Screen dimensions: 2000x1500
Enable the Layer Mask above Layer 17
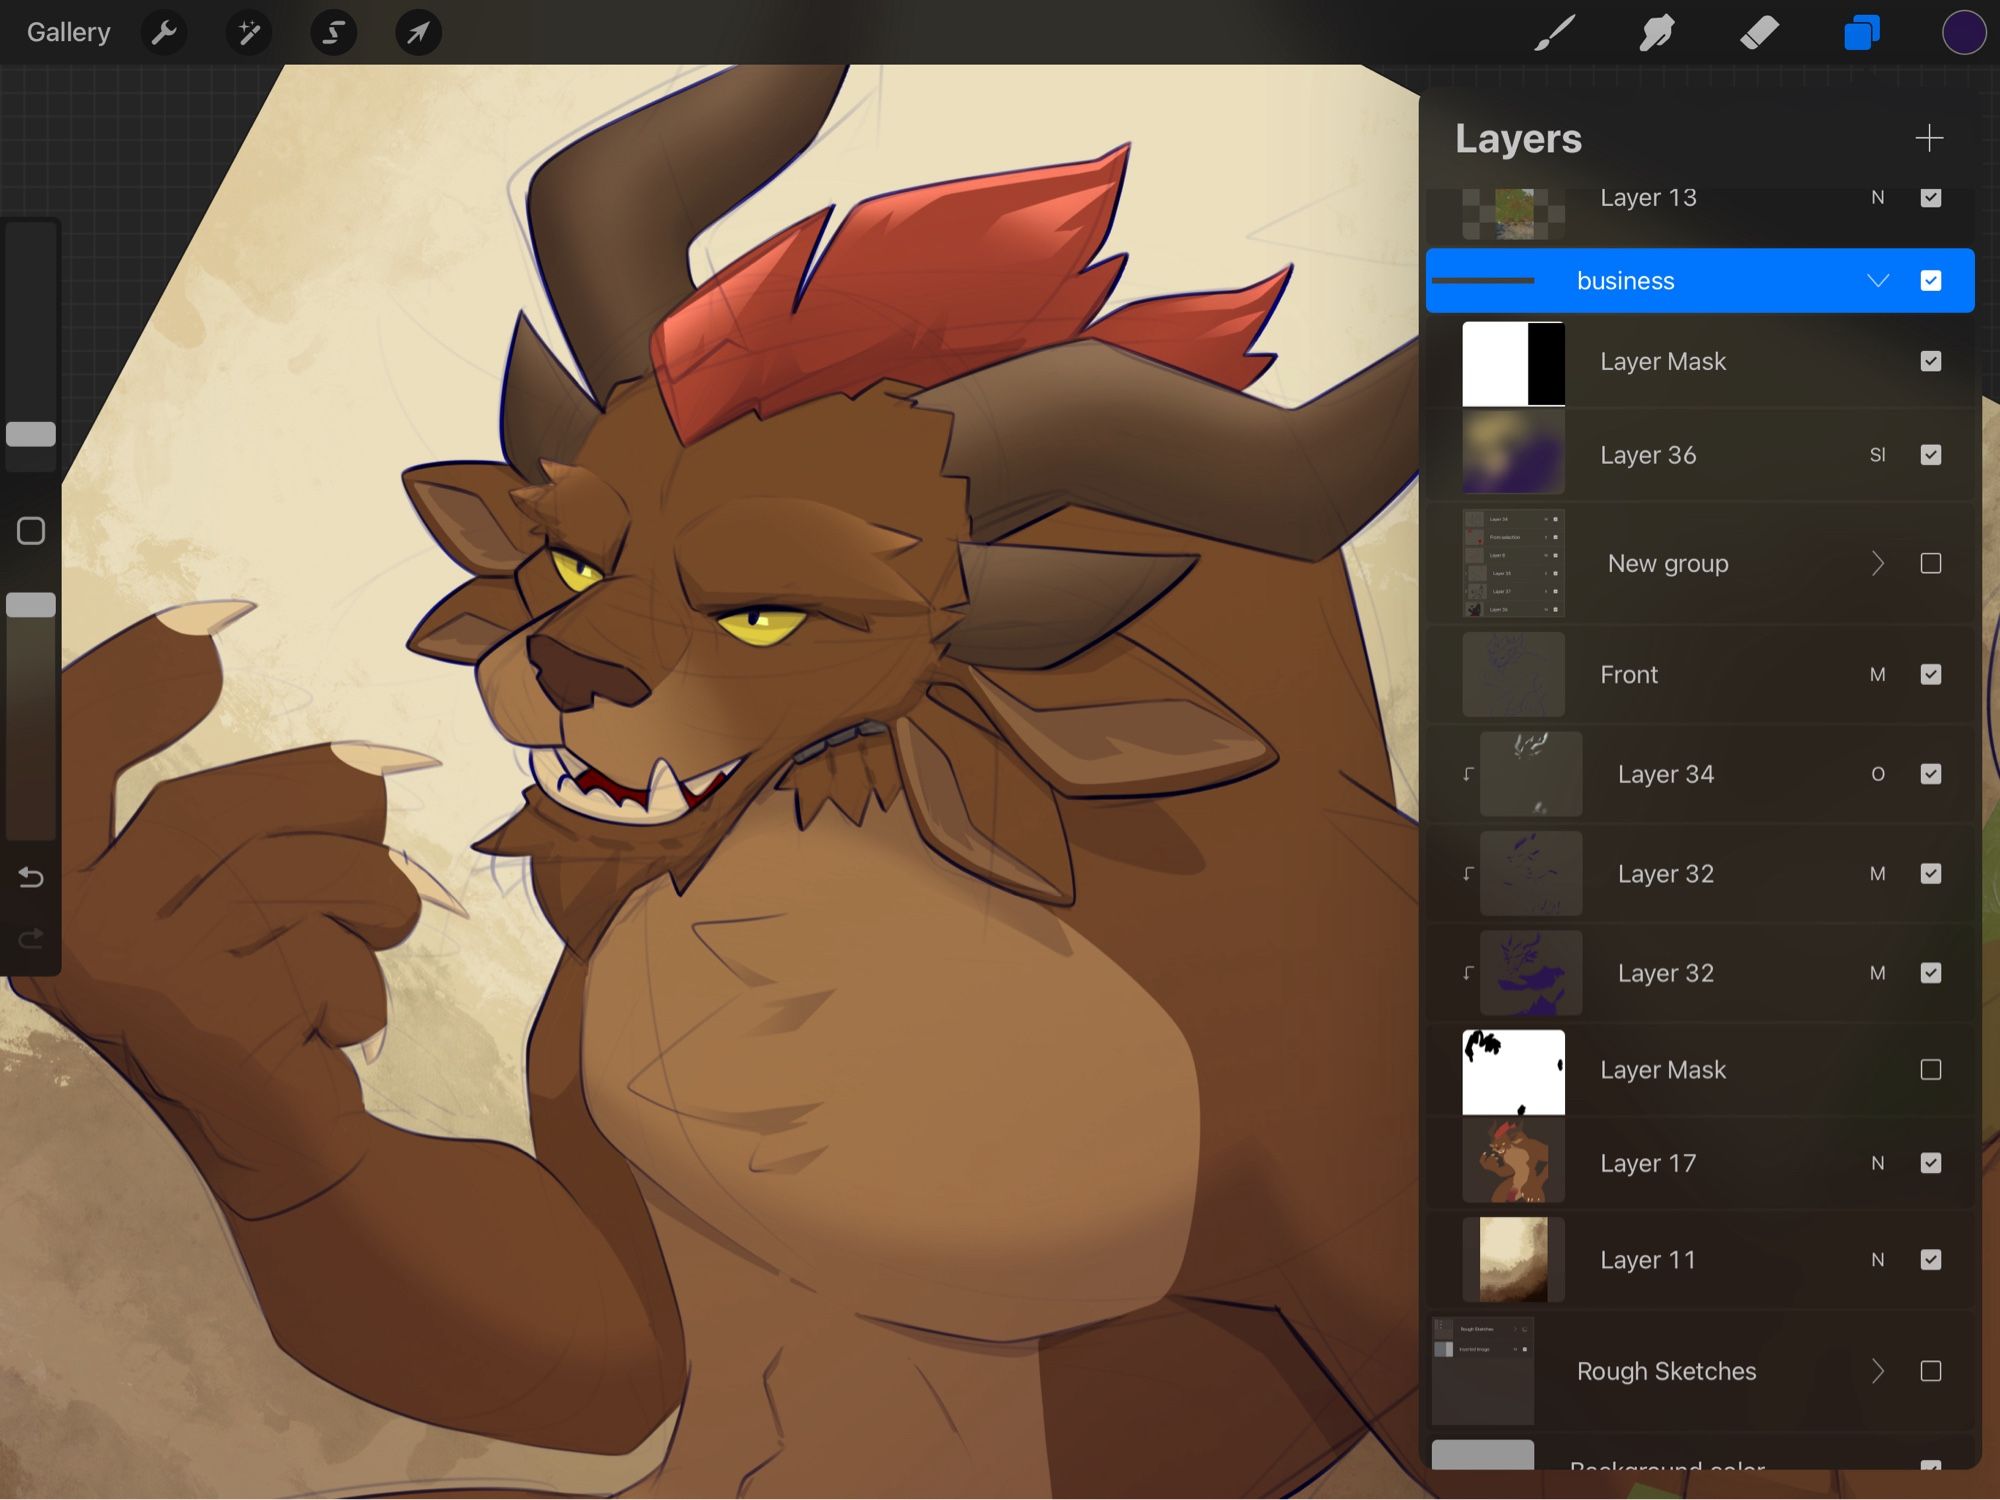click(1931, 1070)
